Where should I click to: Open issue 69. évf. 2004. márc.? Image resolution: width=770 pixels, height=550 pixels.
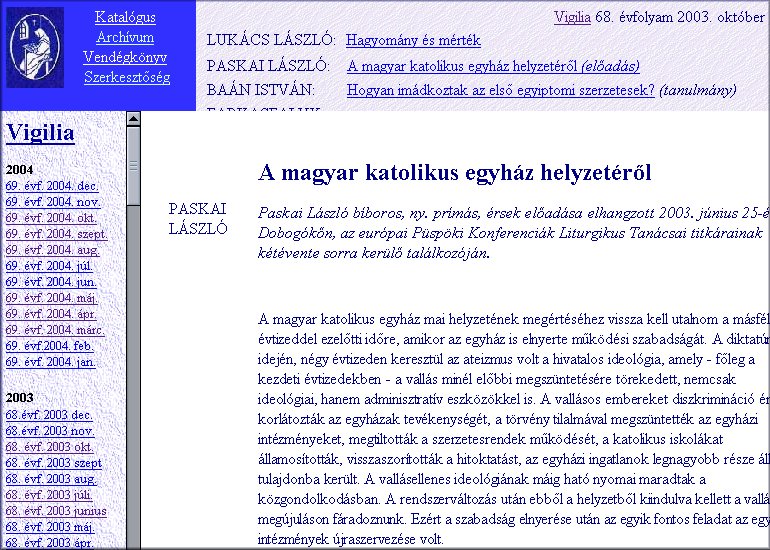55,330
